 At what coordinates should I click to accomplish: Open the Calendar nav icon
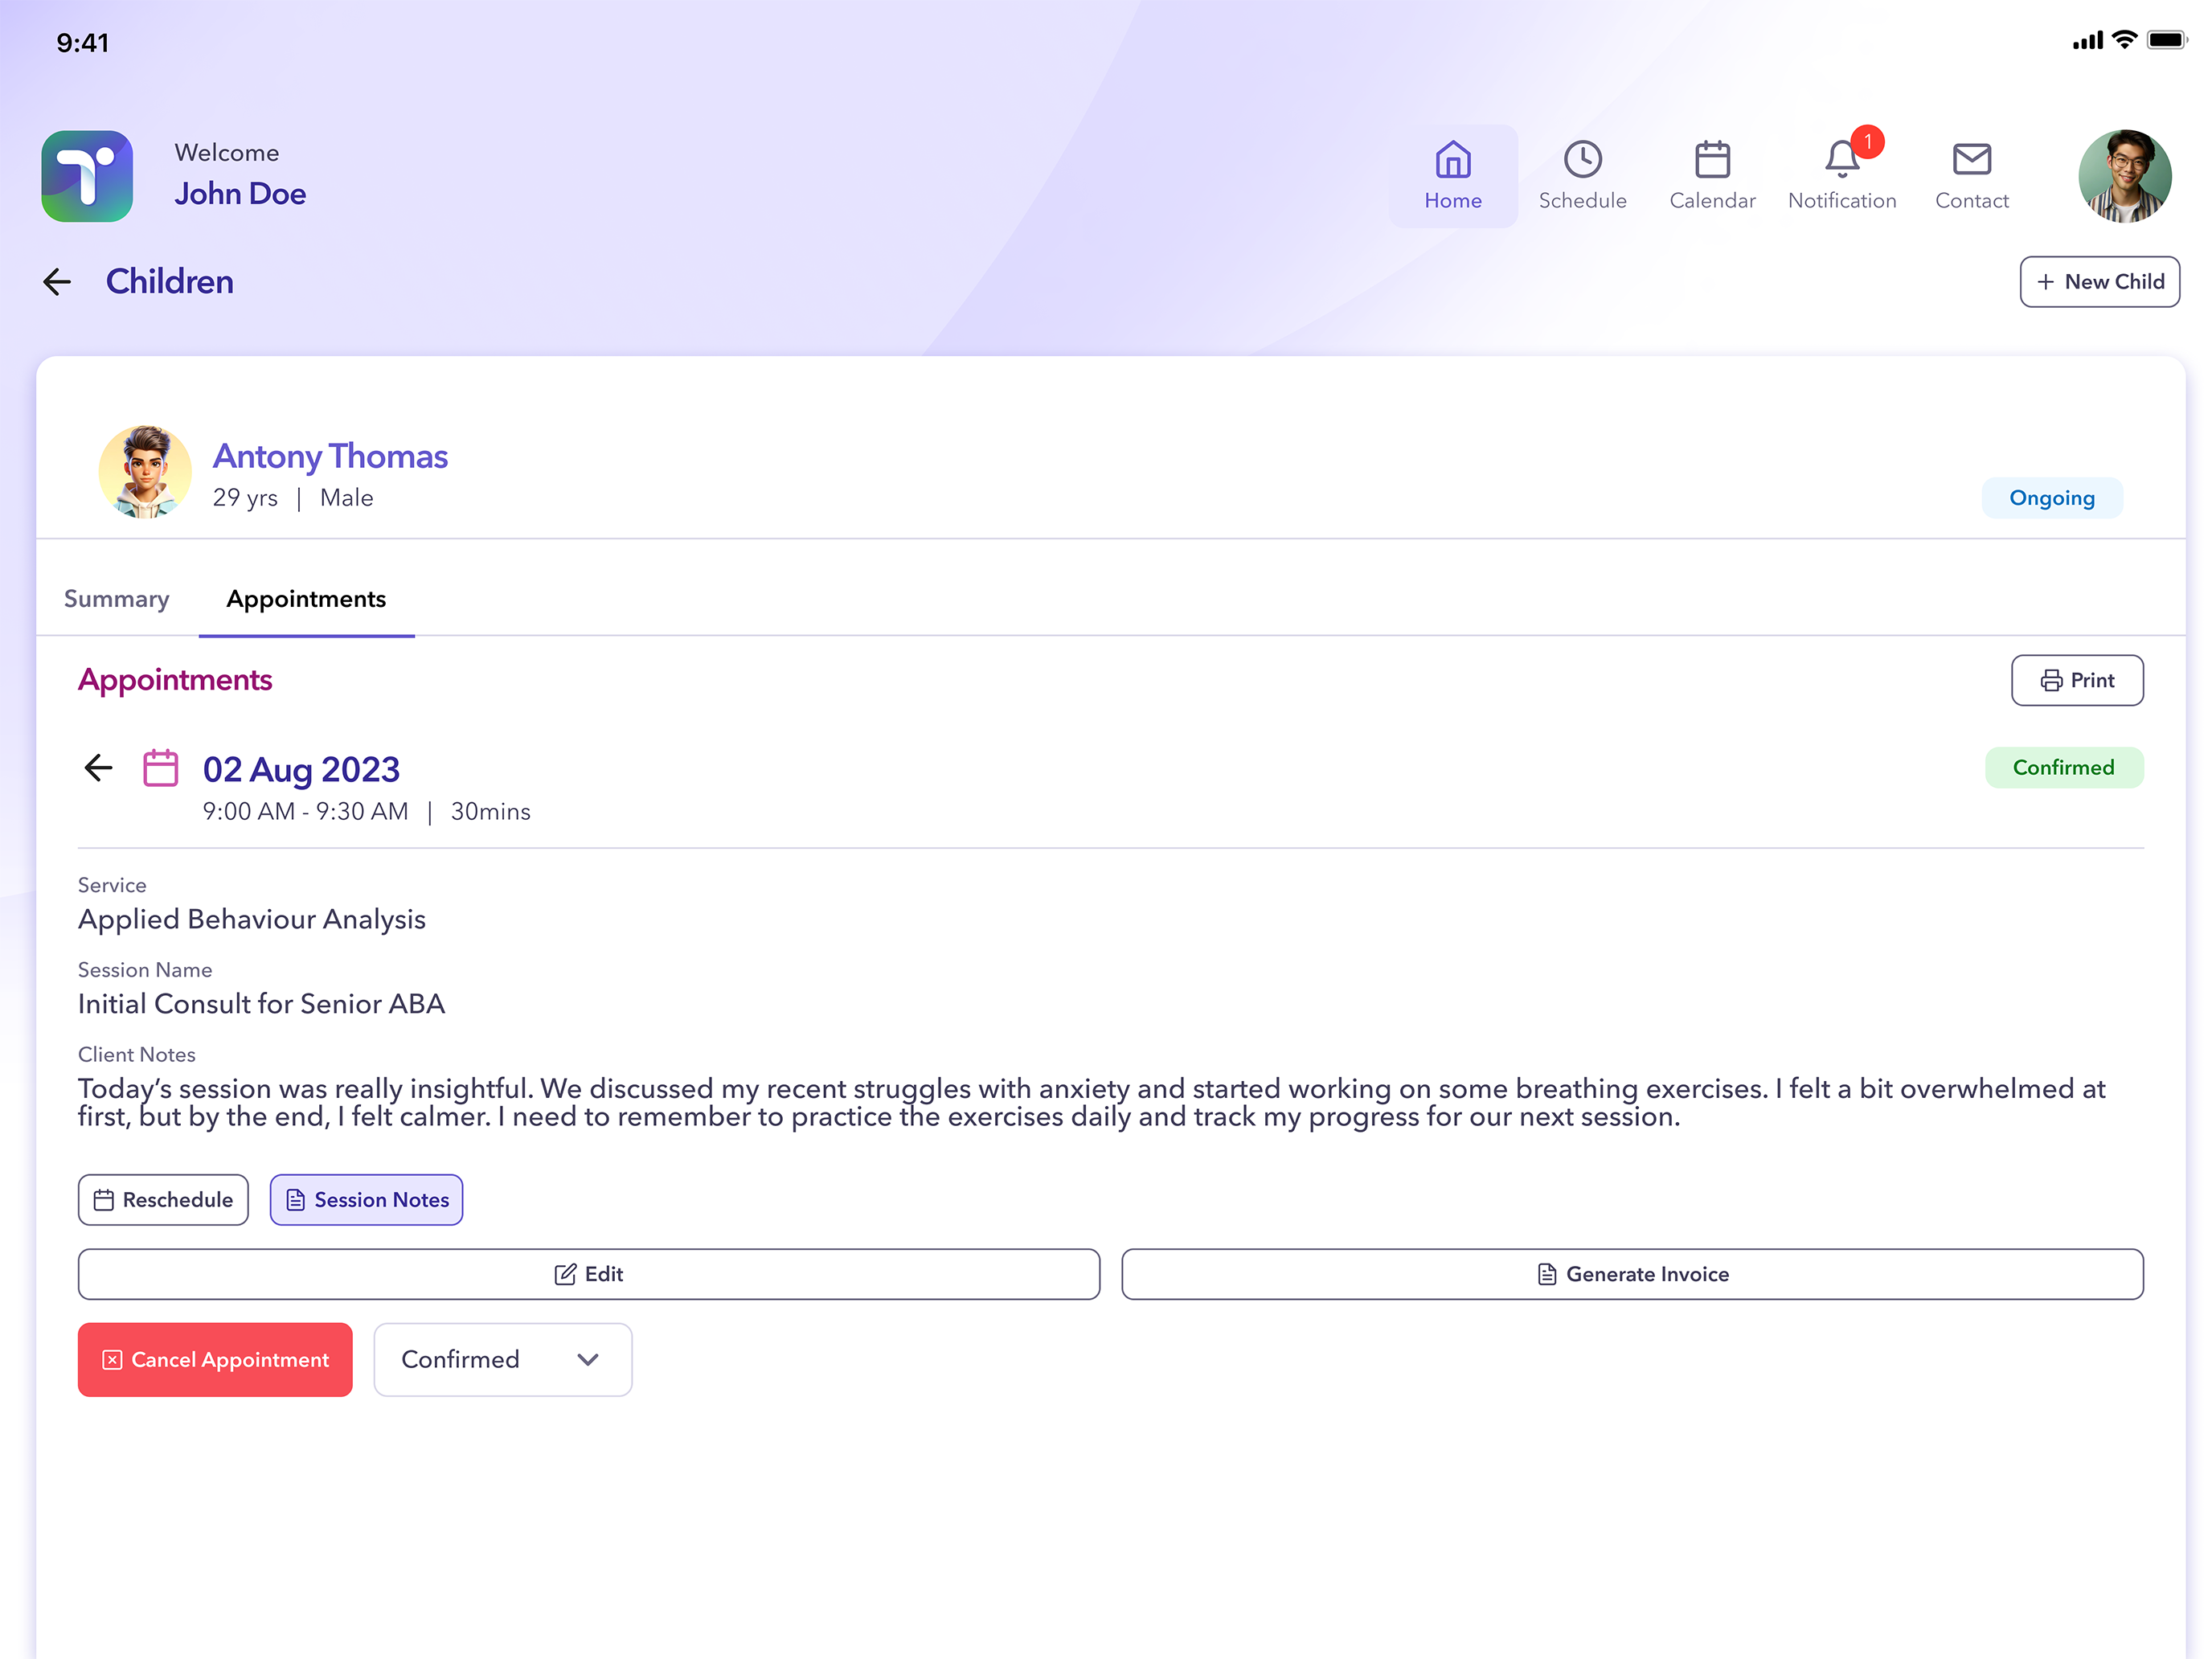point(1712,160)
